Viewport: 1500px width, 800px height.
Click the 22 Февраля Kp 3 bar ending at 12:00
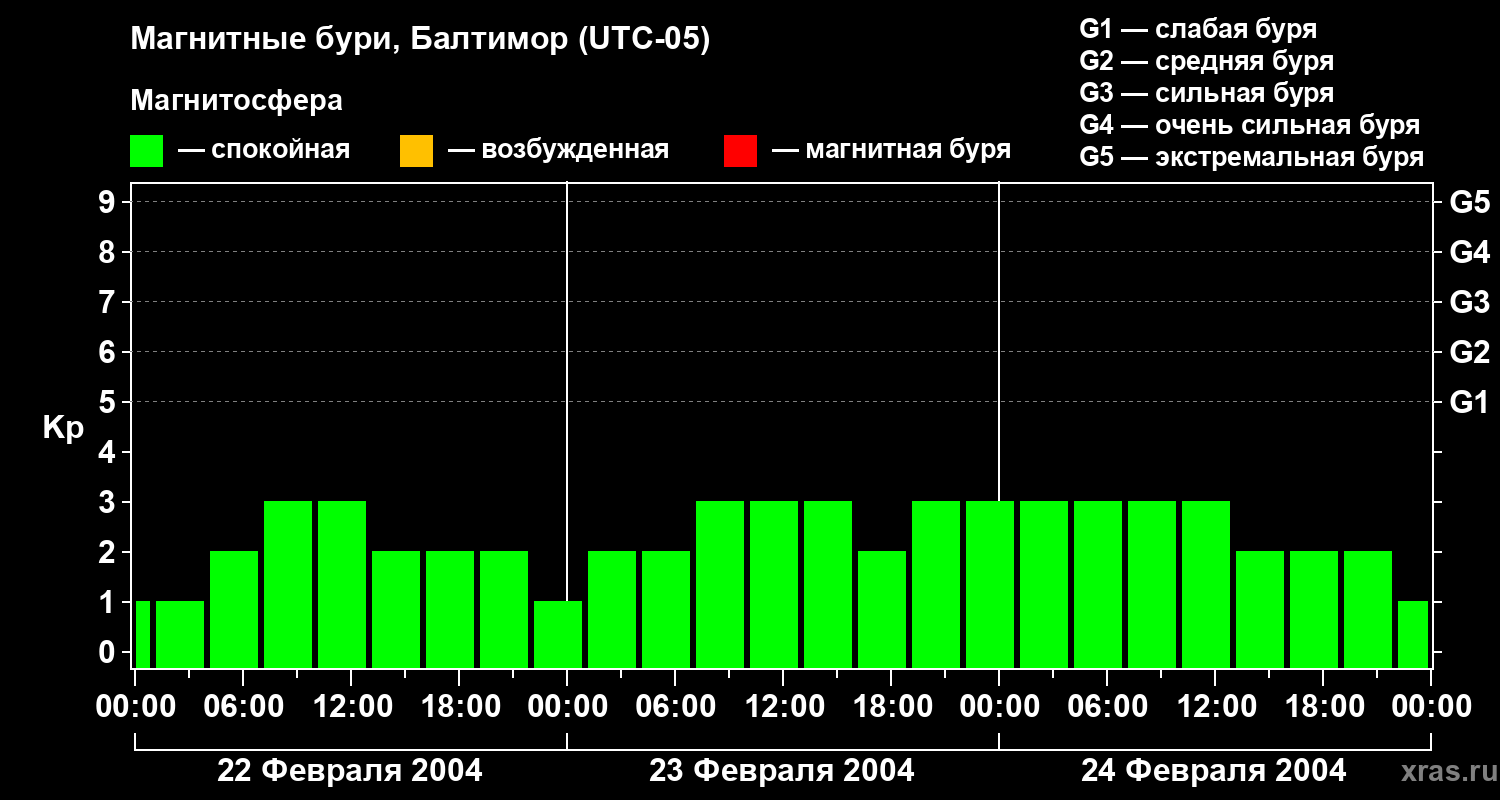pos(342,584)
